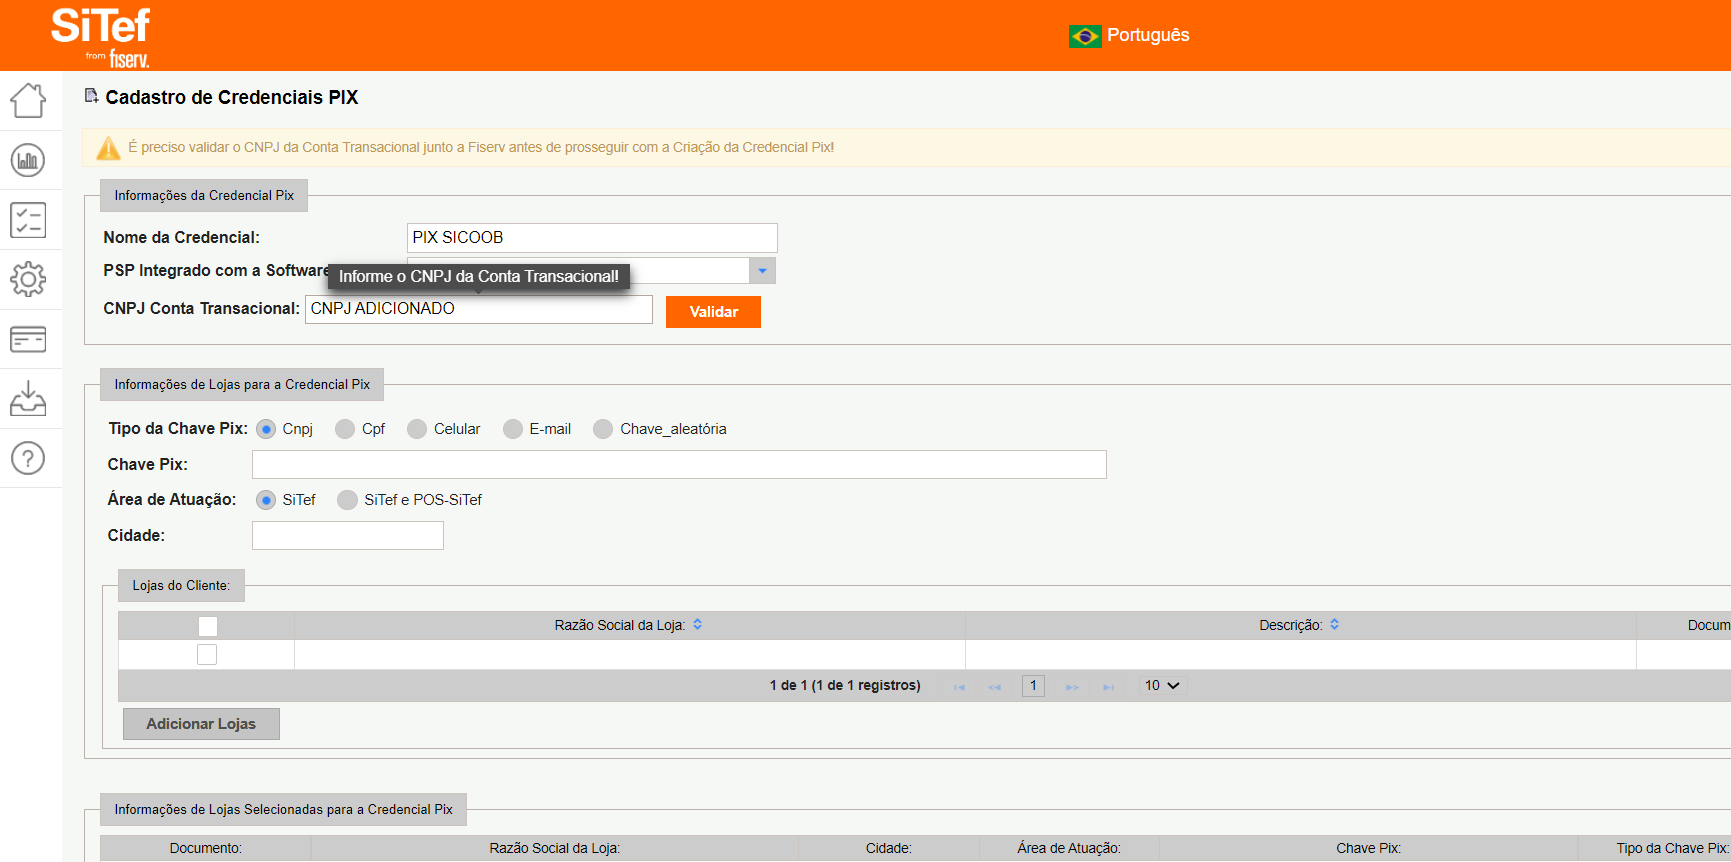Go to last page of results
The height and width of the screenshot is (862, 1731).
click(1108, 687)
